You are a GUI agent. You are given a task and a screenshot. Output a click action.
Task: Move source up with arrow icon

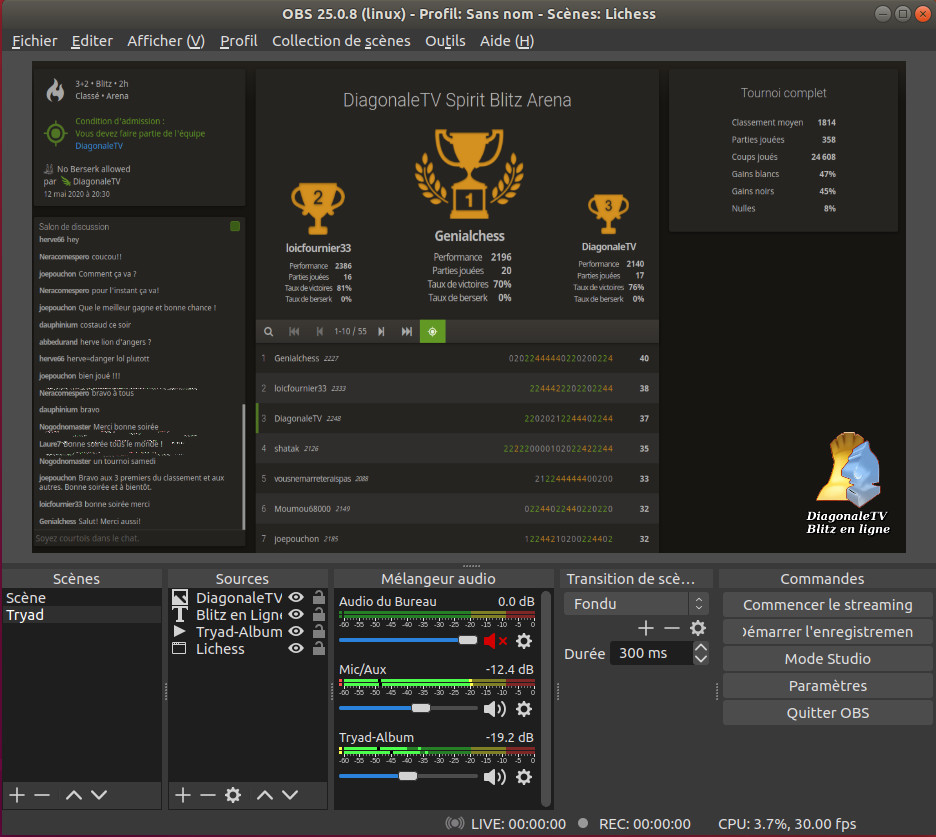click(265, 795)
